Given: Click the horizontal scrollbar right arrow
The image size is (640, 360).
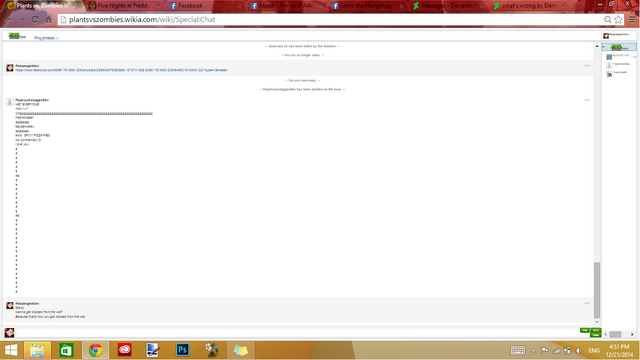Looking at the screenshot, I should click(x=633, y=334).
